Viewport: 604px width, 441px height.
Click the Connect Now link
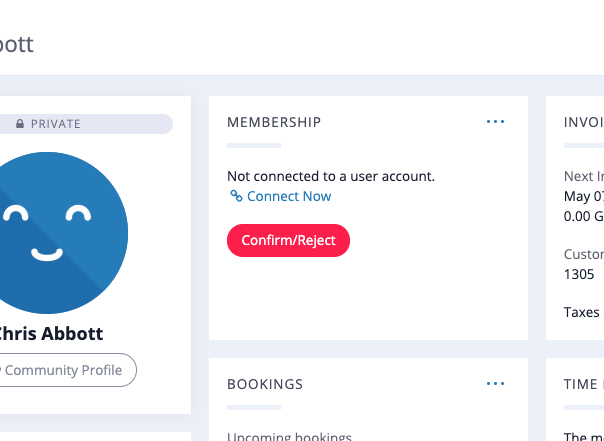[289, 196]
